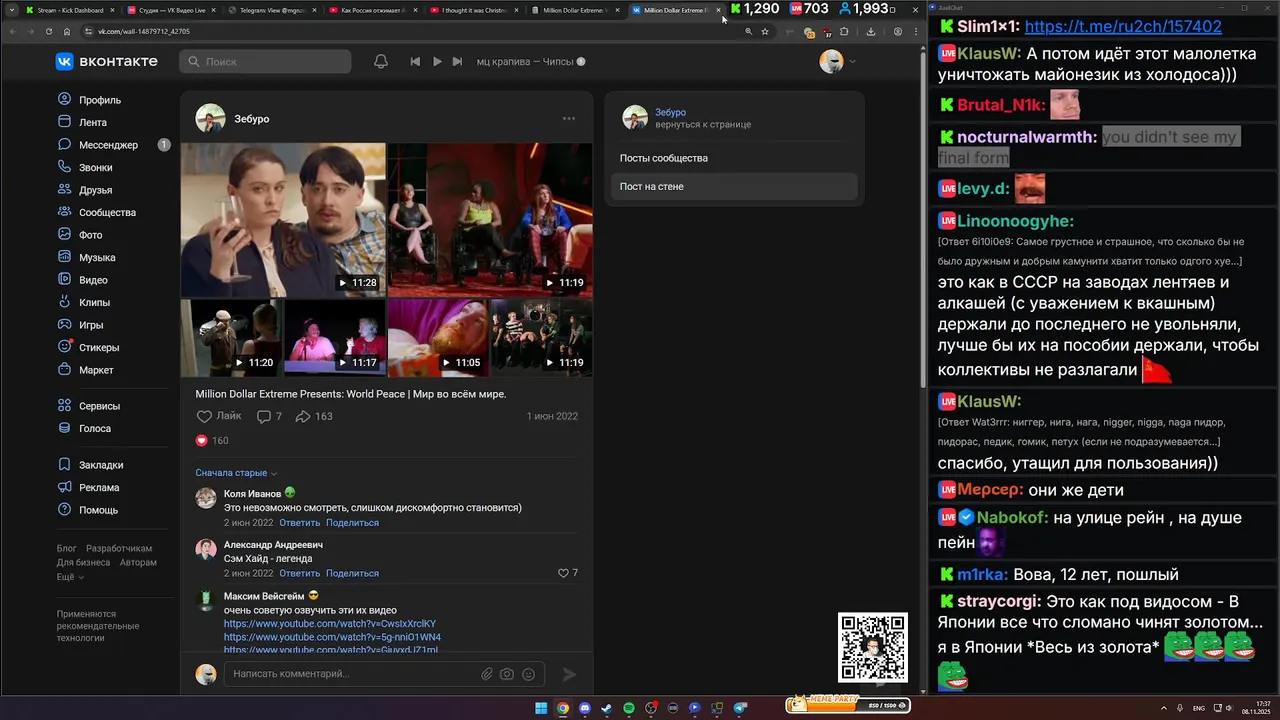Open Steam from the Windows taskbar

(607, 708)
